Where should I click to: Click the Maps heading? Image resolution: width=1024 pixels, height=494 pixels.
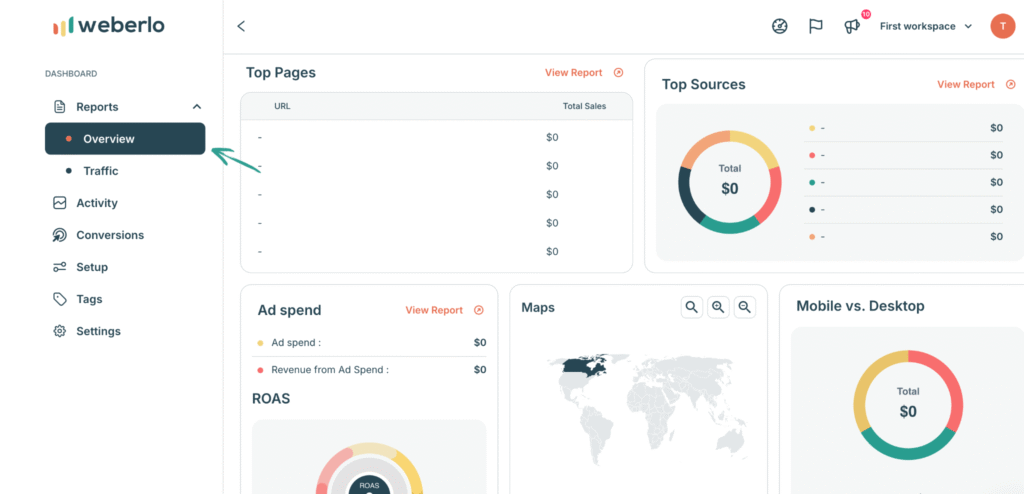click(538, 307)
